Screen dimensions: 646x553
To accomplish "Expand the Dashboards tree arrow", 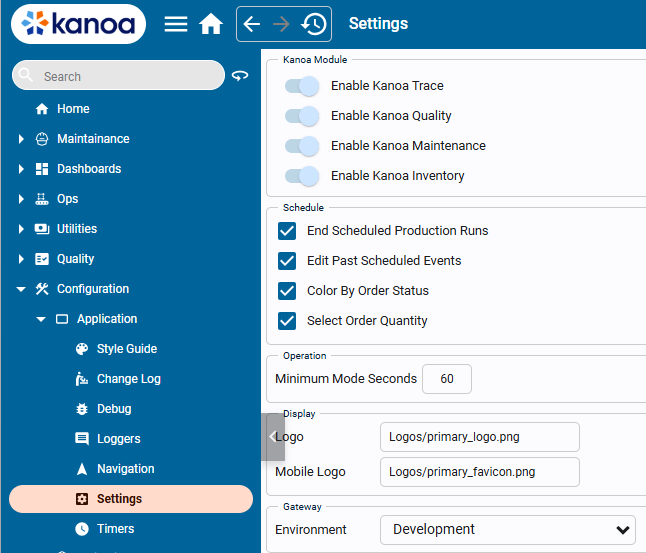I will coord(21,169).
